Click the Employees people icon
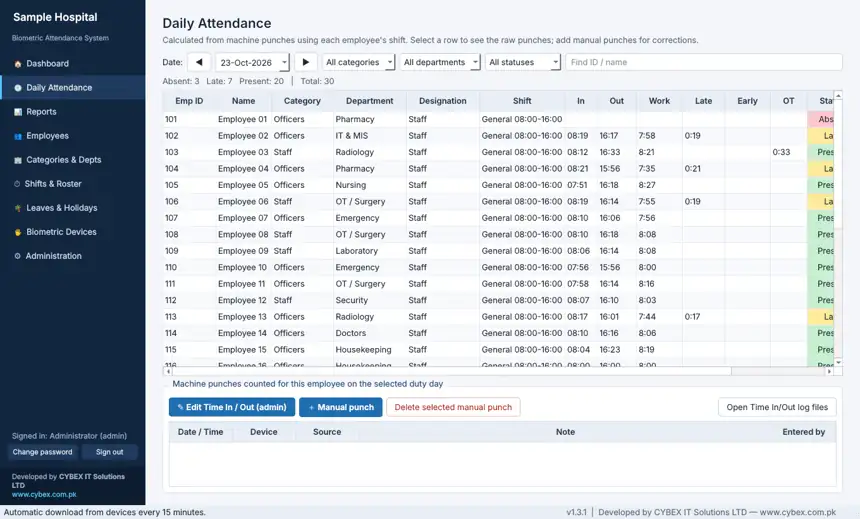Screen dimensions: 860x519 [18, 136]
